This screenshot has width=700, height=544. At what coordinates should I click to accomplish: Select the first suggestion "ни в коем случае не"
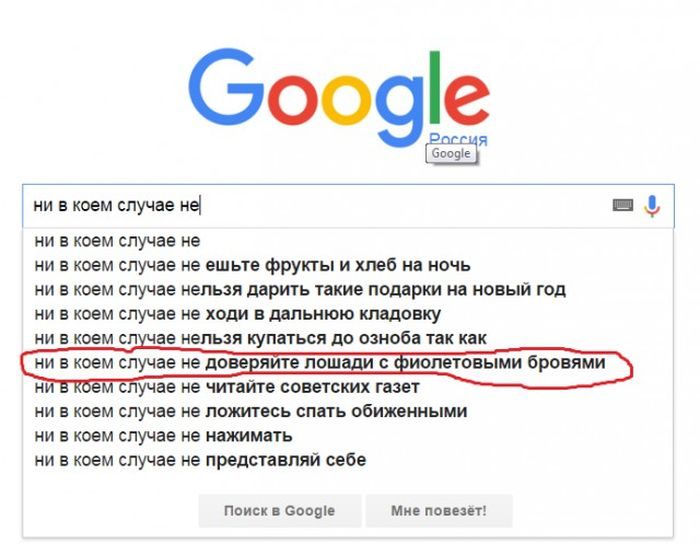(117, 241)
